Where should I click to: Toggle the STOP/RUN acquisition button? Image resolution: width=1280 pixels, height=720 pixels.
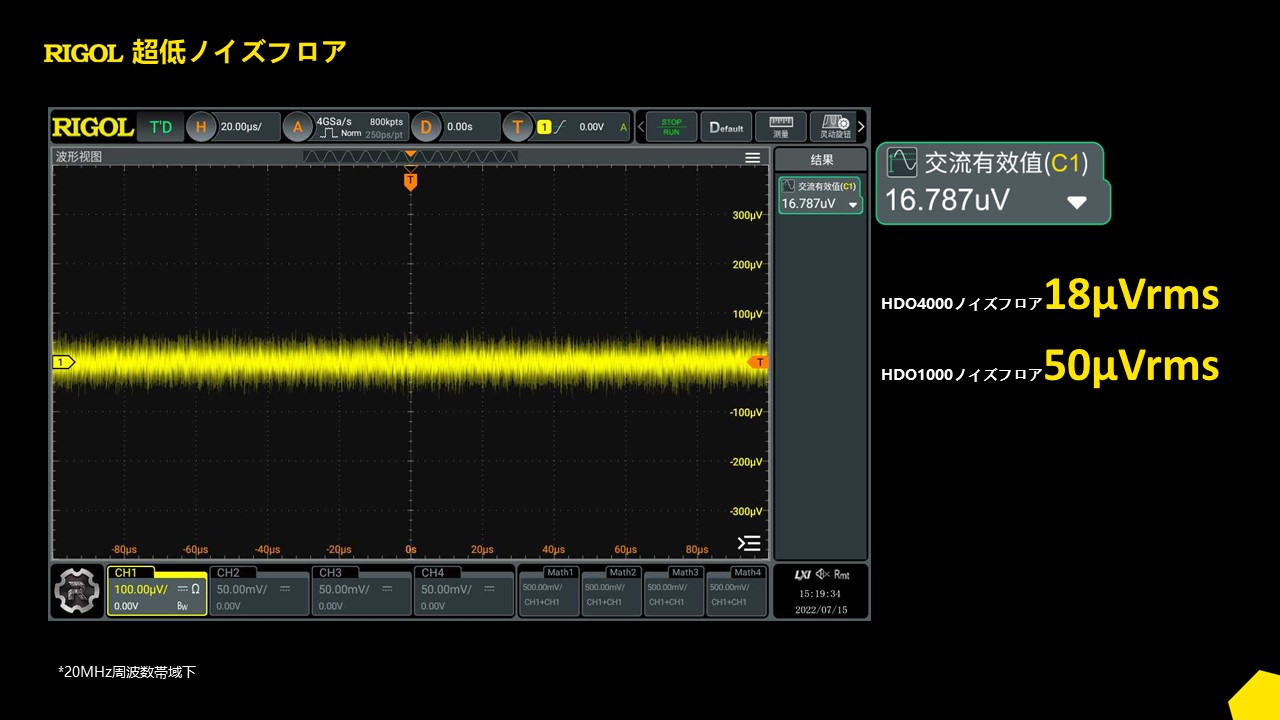point(671,127)
